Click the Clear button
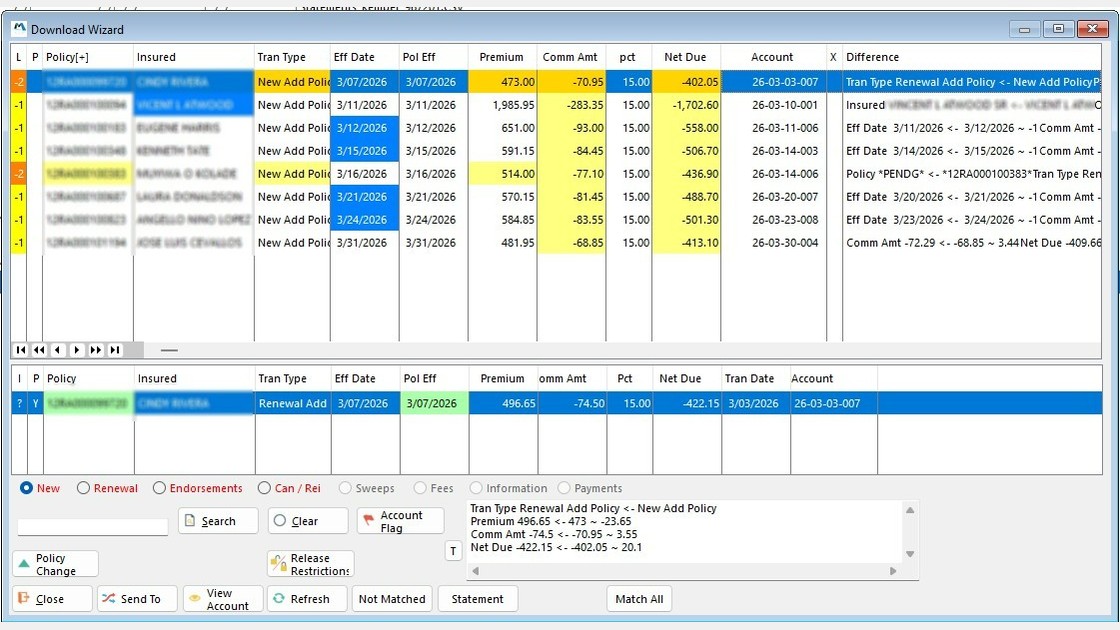 pos(308,521)
